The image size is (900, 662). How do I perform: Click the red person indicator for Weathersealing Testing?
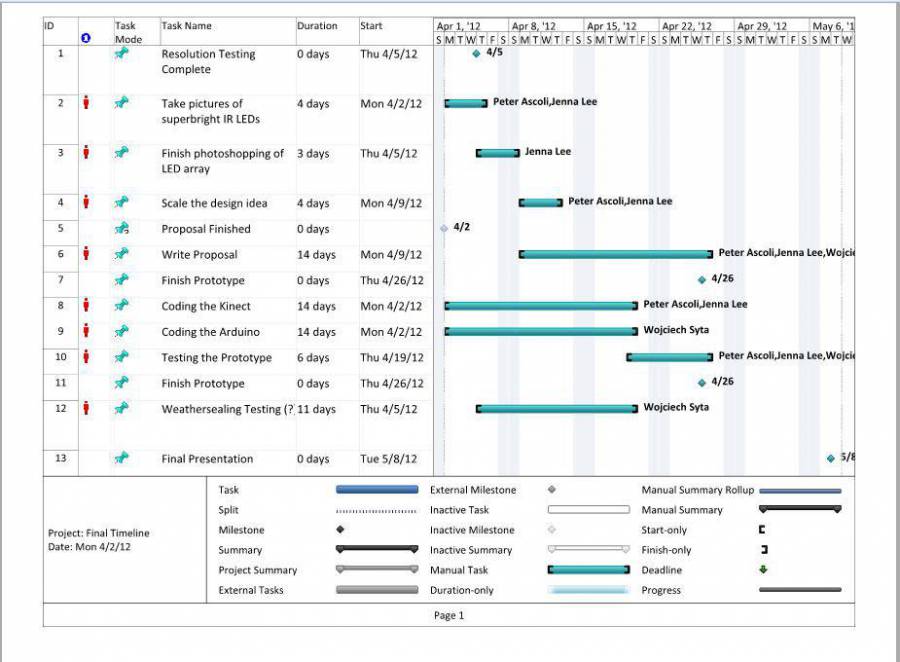pos(86,408)
